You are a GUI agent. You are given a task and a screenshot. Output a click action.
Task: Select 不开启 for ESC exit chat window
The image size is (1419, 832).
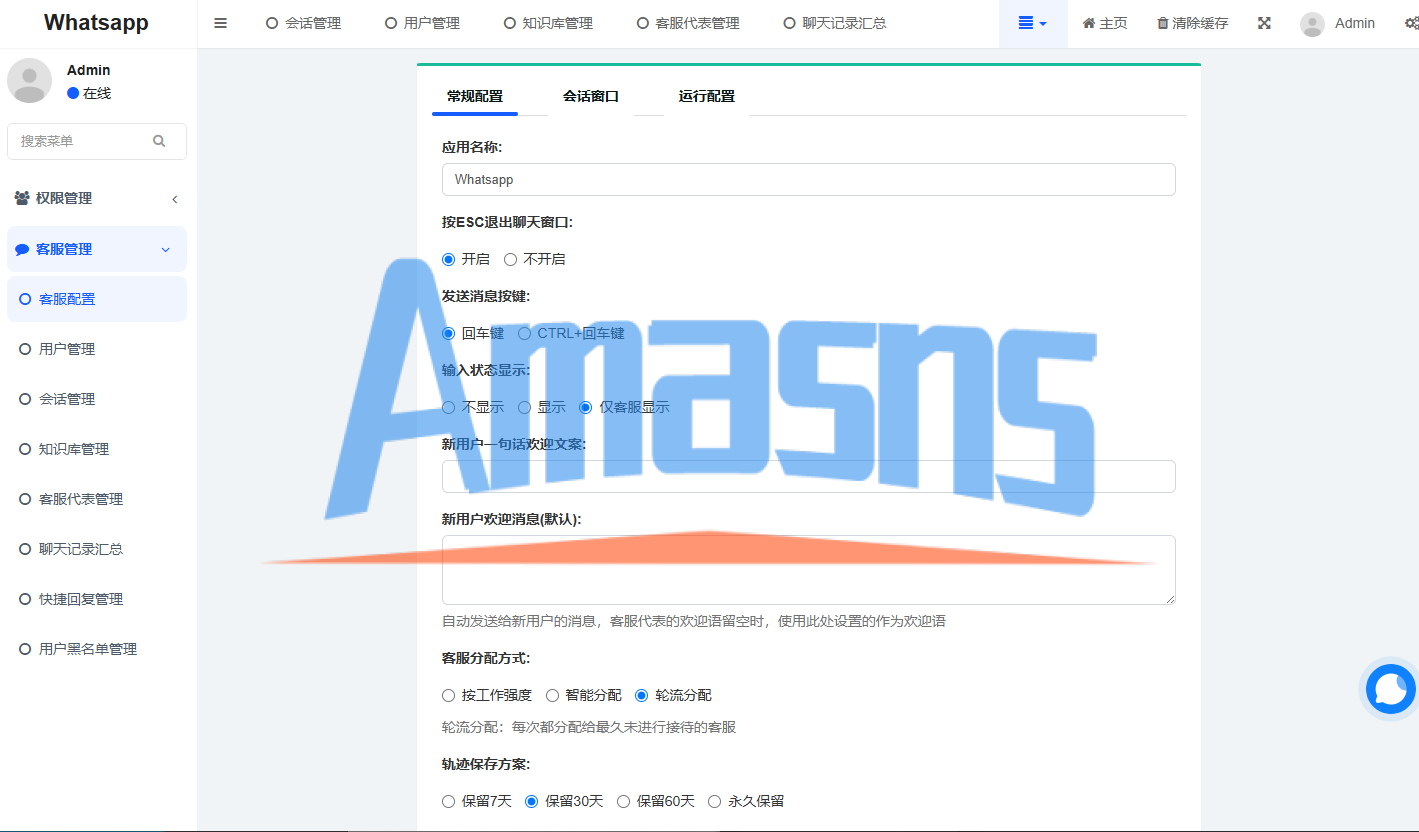[510, 259]
